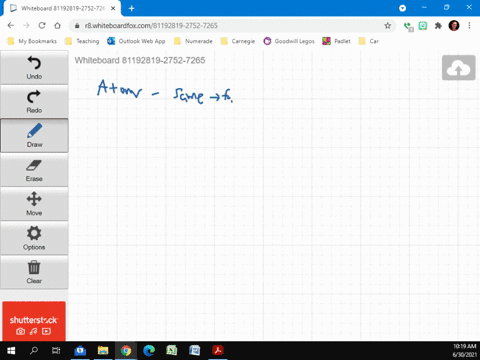Reload the whiteboard page

(x=42, y=26)
